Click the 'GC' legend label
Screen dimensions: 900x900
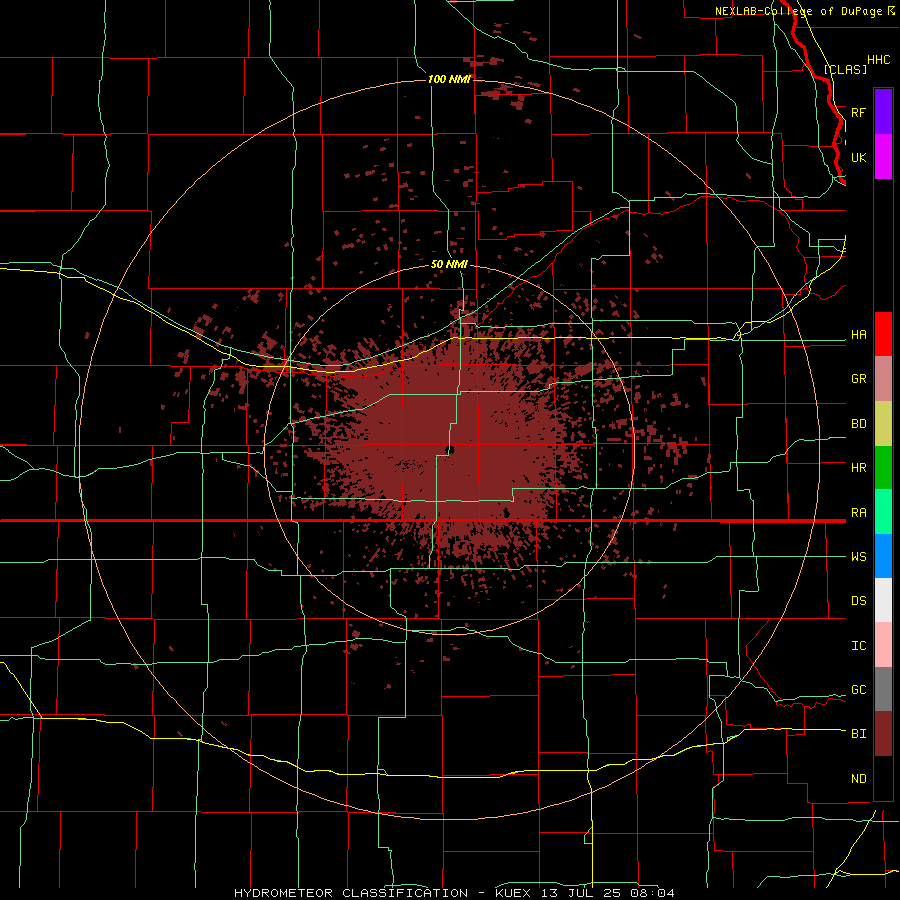point(858,690)
